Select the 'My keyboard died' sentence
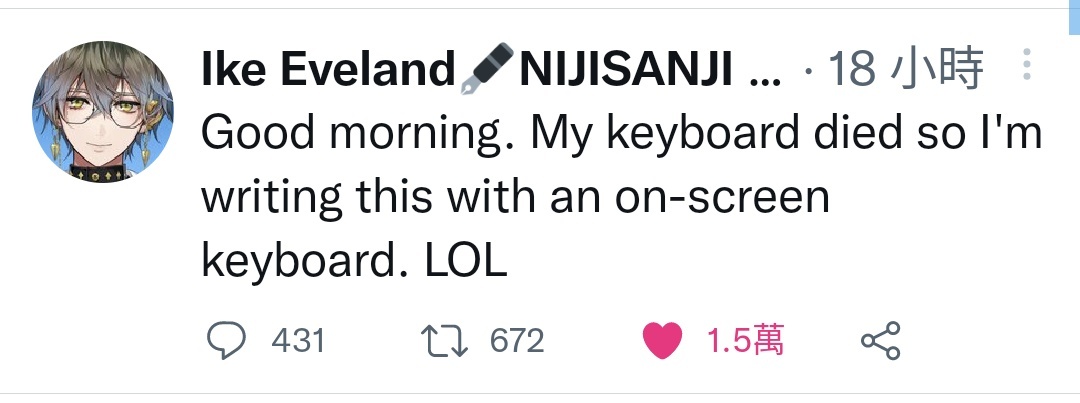The height and width of the screenshot is (403, 1080). point(716,134)
